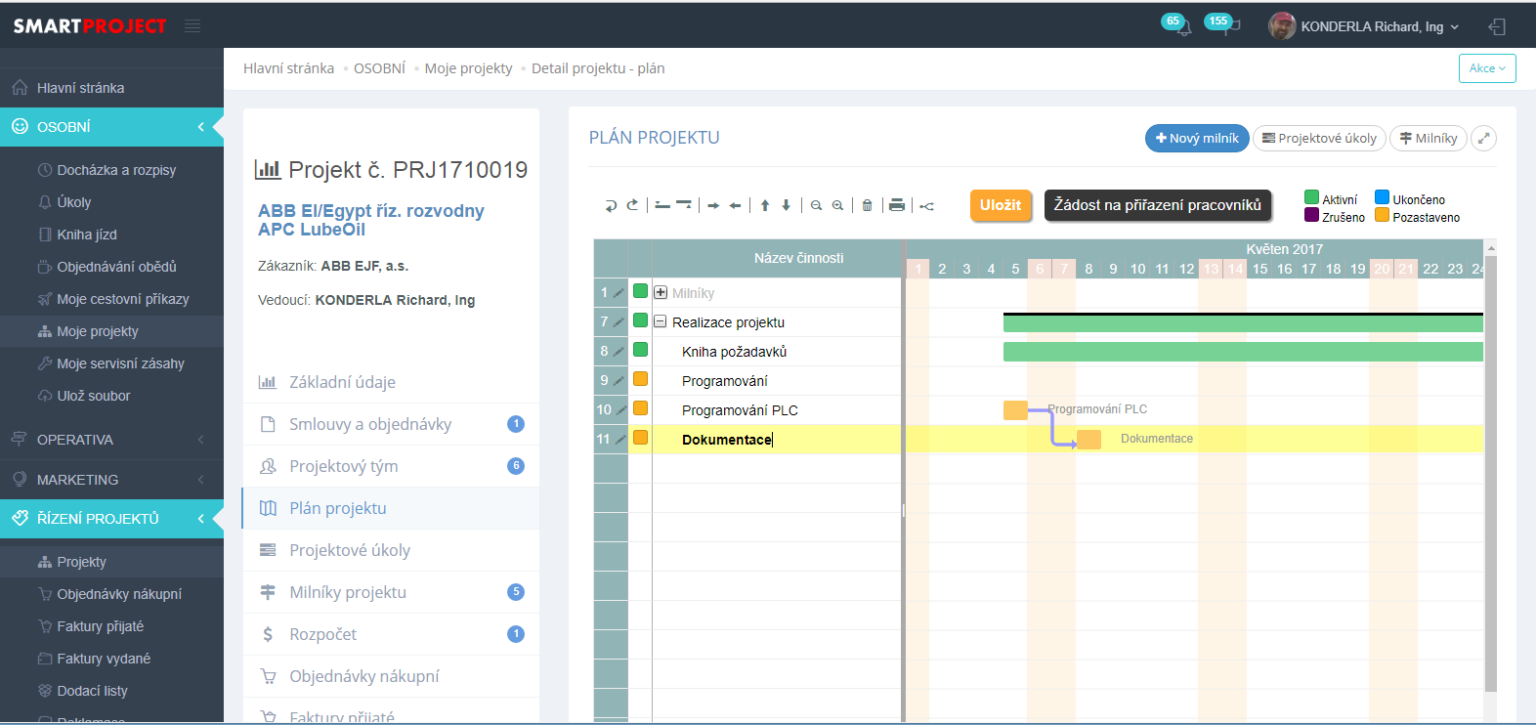Open Nový milník creation
The height and width of the screenshot is (725, 1536).
pos(1197,138)
